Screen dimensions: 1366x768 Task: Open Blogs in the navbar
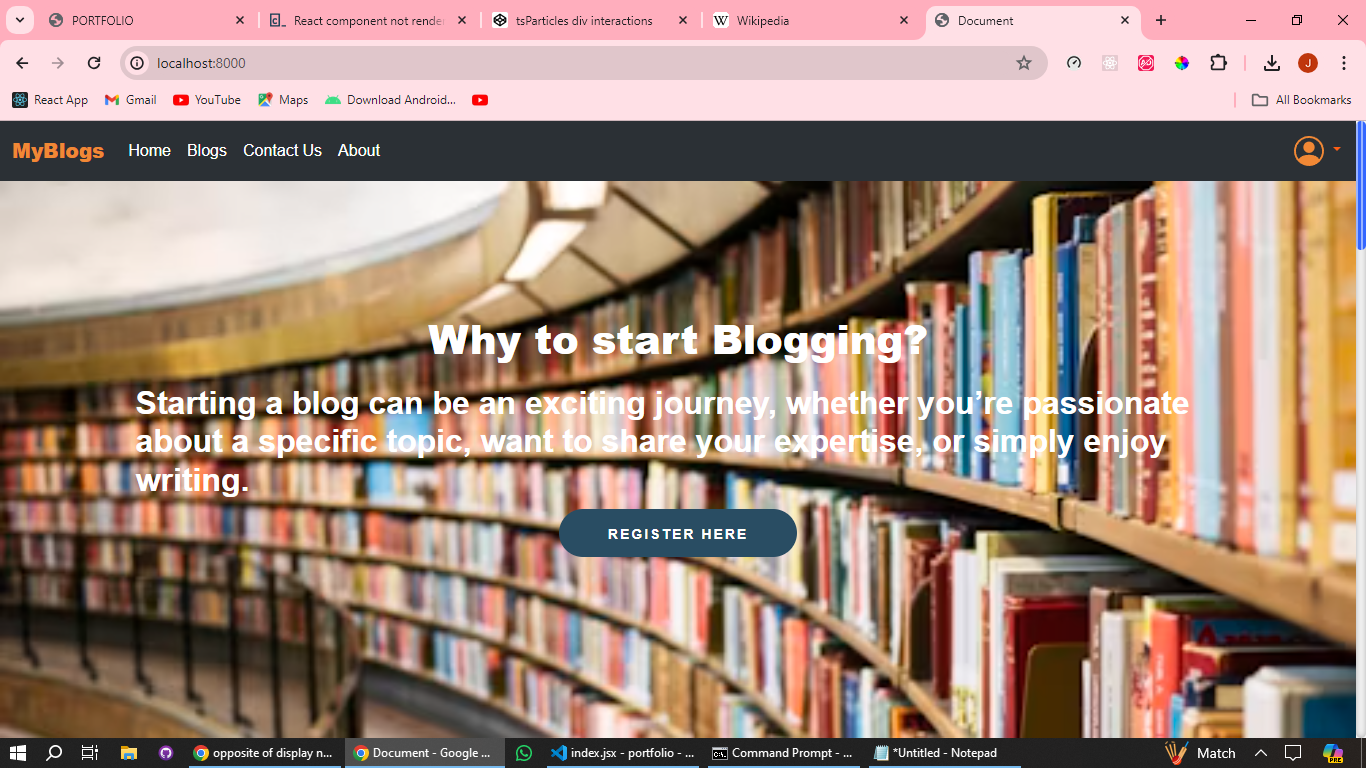click(x=207, y=151)
